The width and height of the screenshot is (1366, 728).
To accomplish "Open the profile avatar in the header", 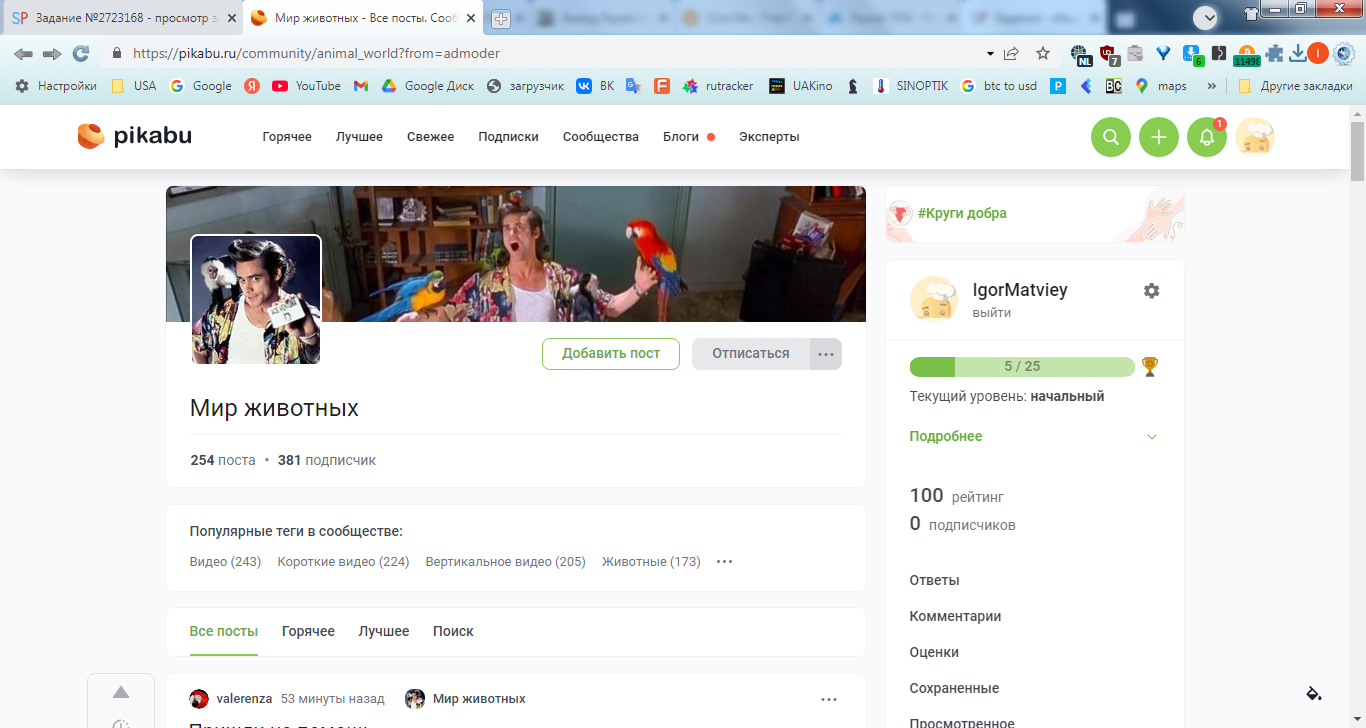I will tap(1255, 137).
